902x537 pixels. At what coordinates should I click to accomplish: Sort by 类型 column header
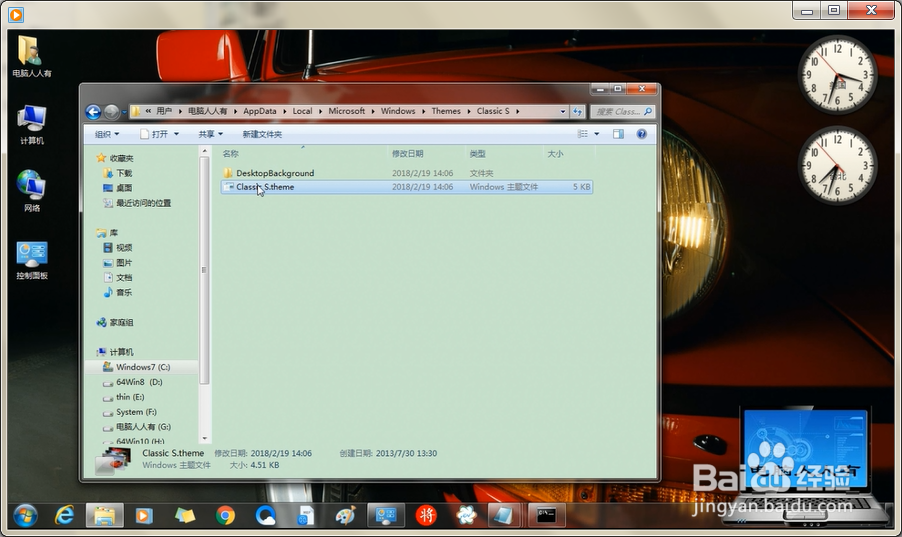coord(477,154)
